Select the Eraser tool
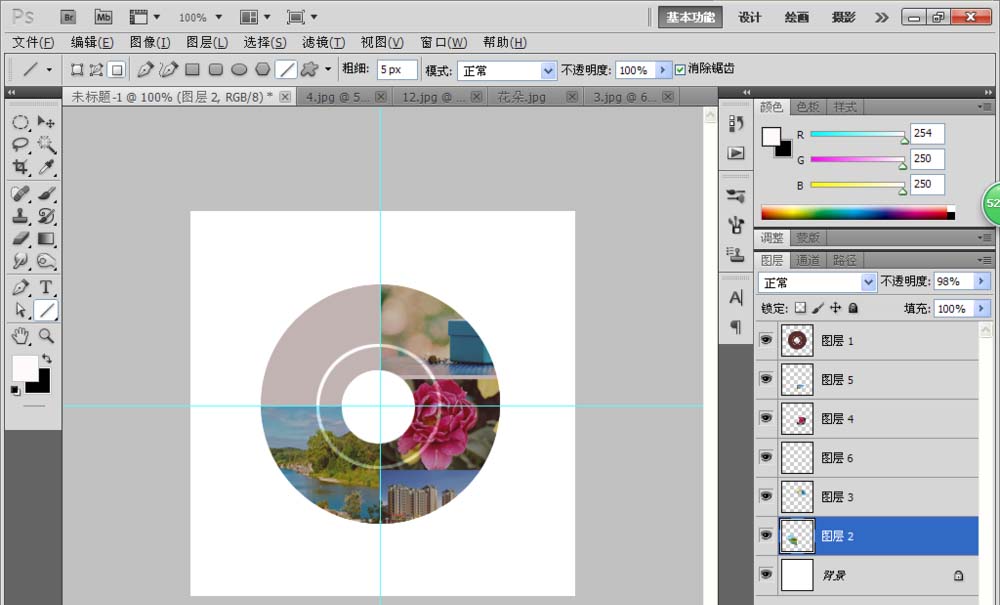Screen dimensions: 1000x605 (x=20, y=238)
